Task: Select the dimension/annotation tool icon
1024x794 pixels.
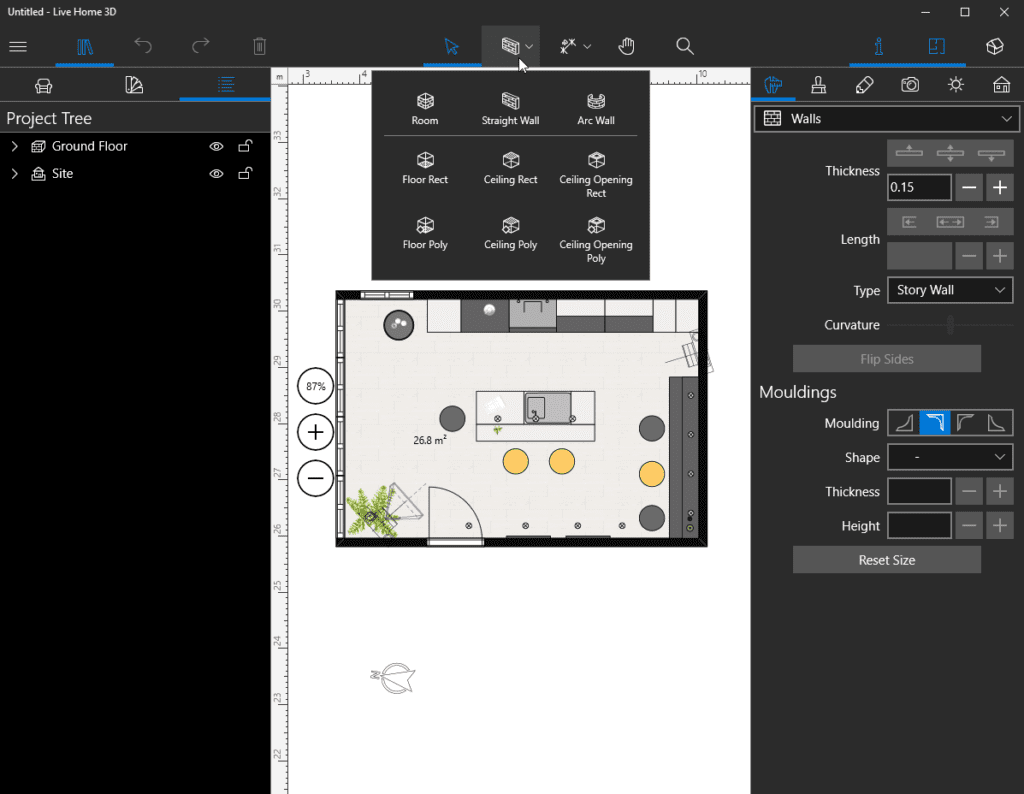Action: click(568, 46)
